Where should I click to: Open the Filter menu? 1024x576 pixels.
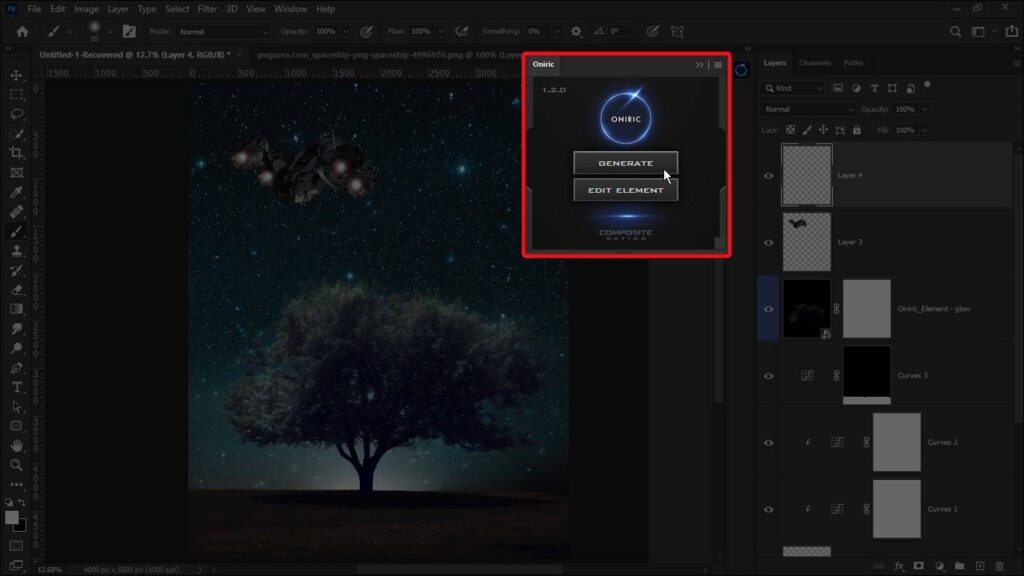[x=207, y=9]
